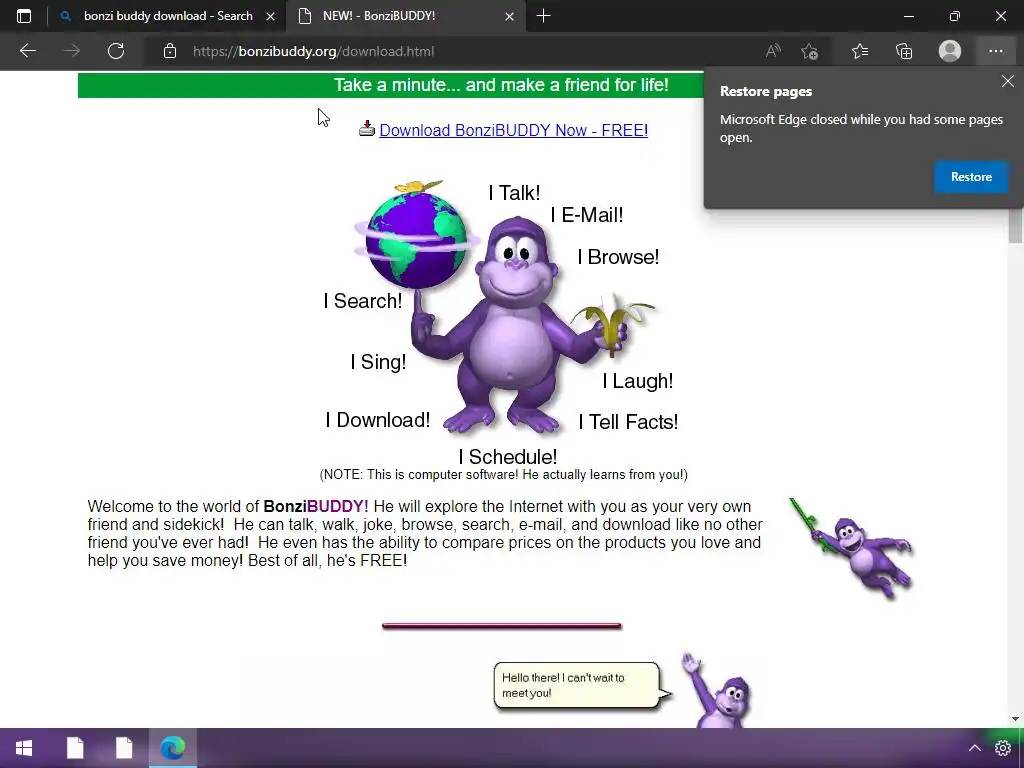Open the taskbar settings gear icon

pyautogui.click(x=1002, y=748)
